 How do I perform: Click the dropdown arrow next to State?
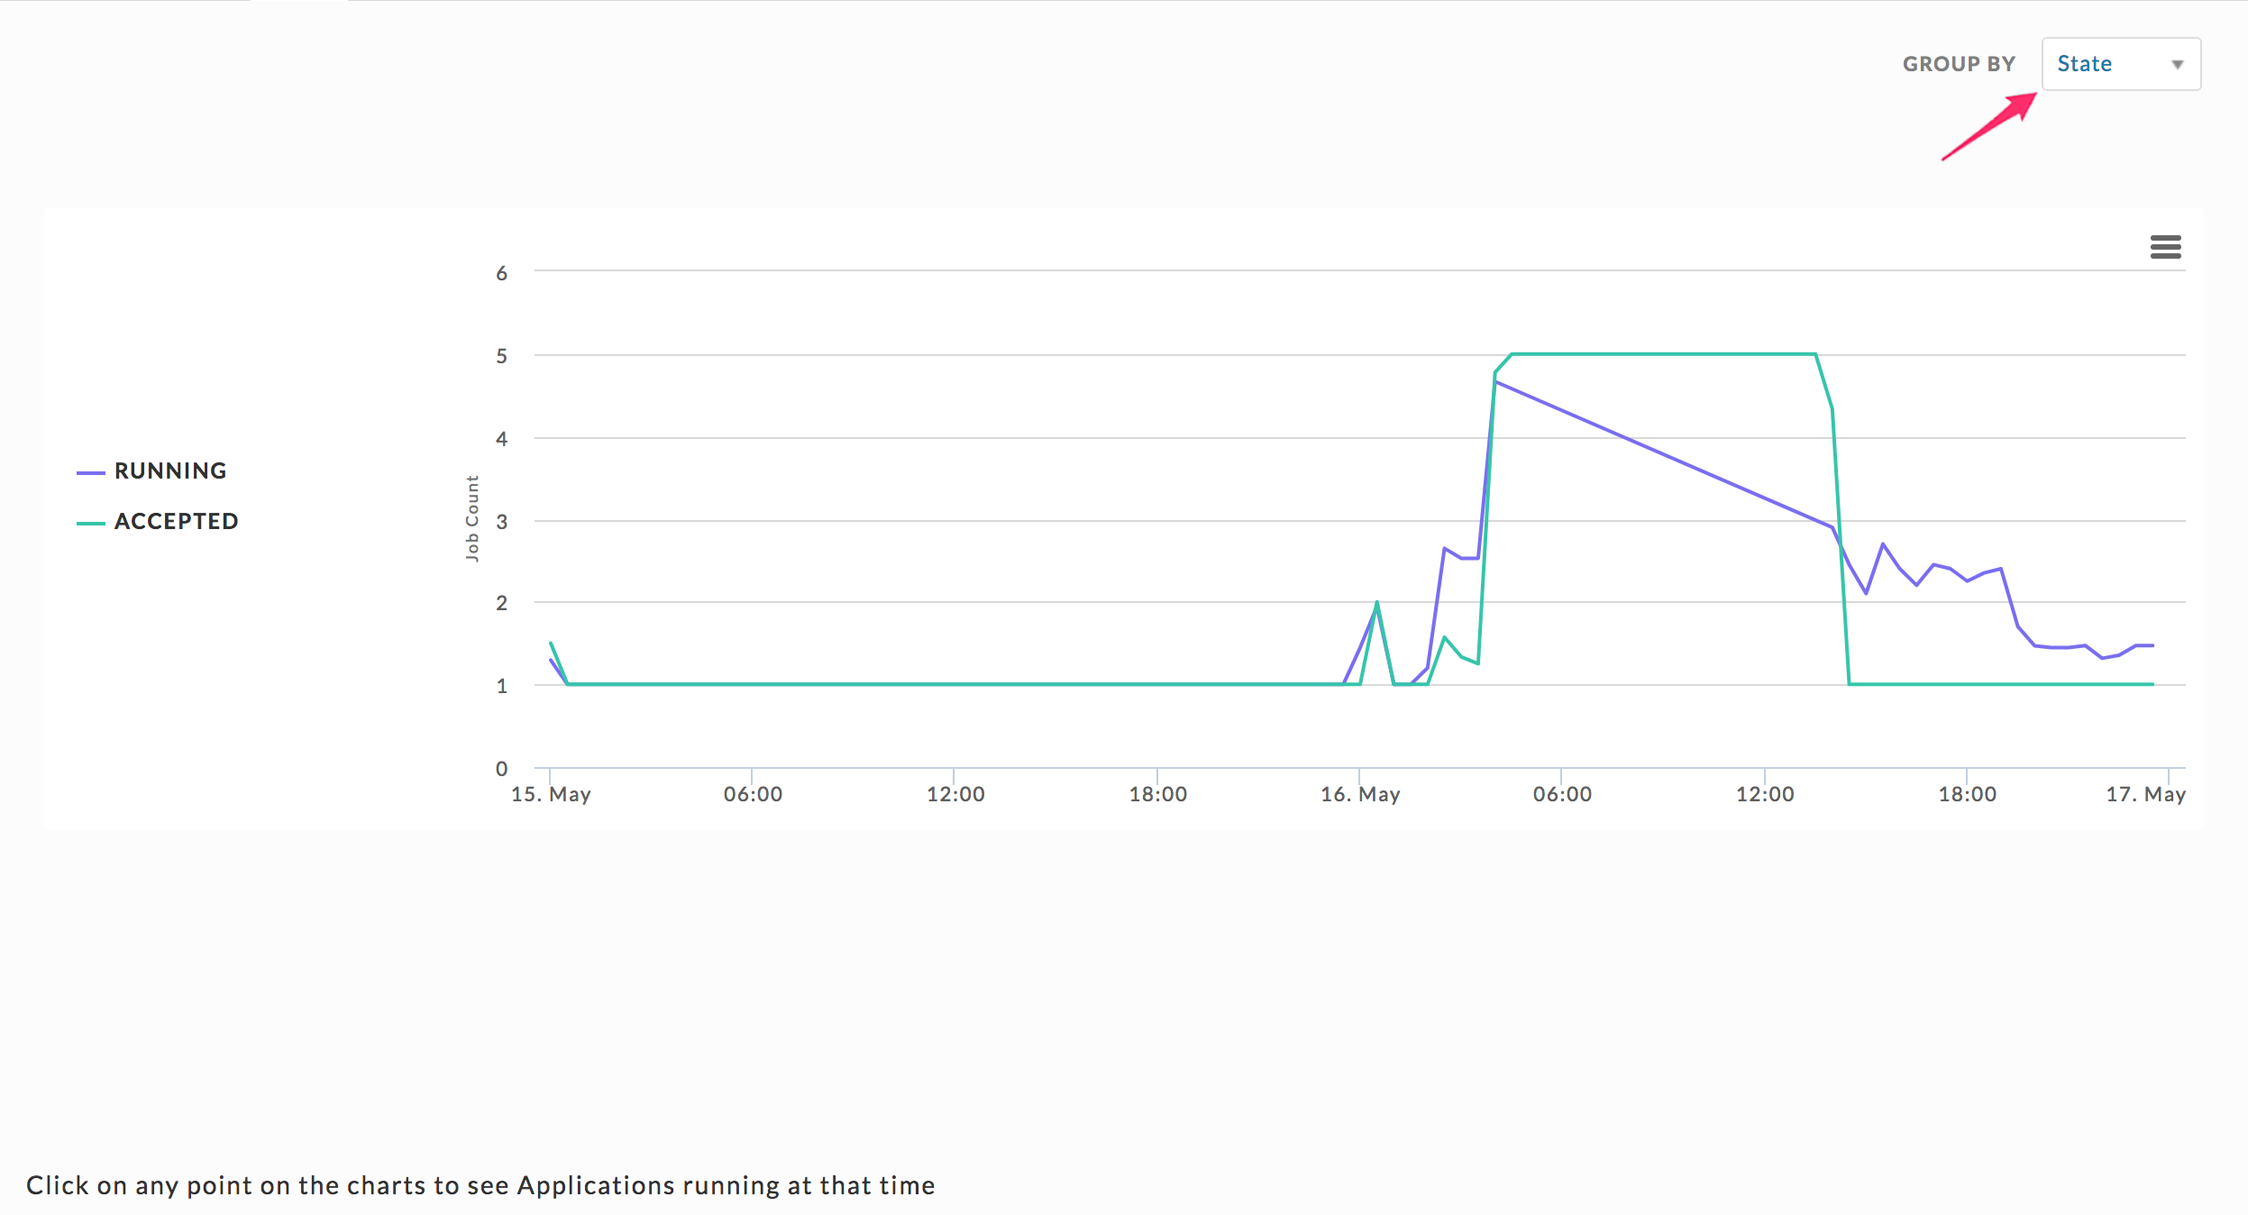(x=2177, y=65)
